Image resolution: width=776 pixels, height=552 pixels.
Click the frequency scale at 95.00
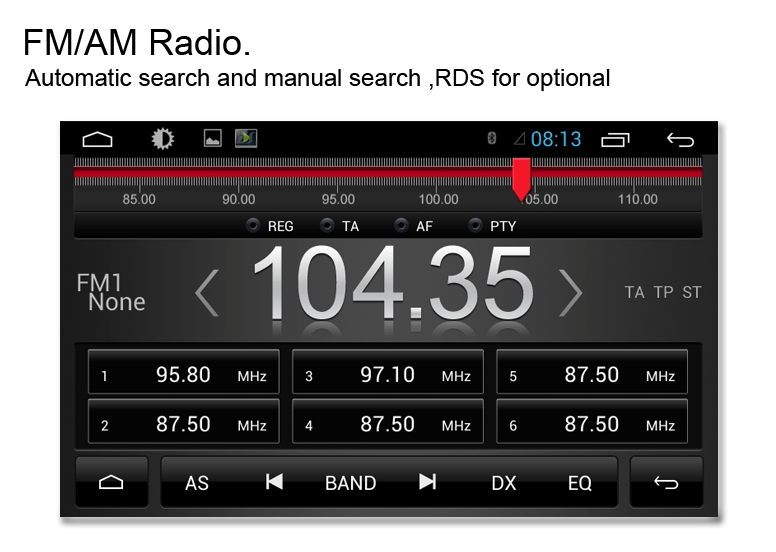tap(338, 199)
